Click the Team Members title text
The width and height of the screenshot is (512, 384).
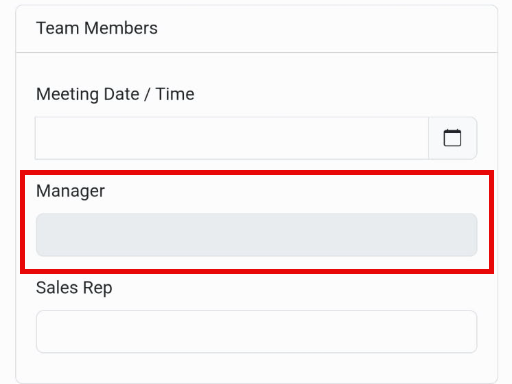point(97,28)
